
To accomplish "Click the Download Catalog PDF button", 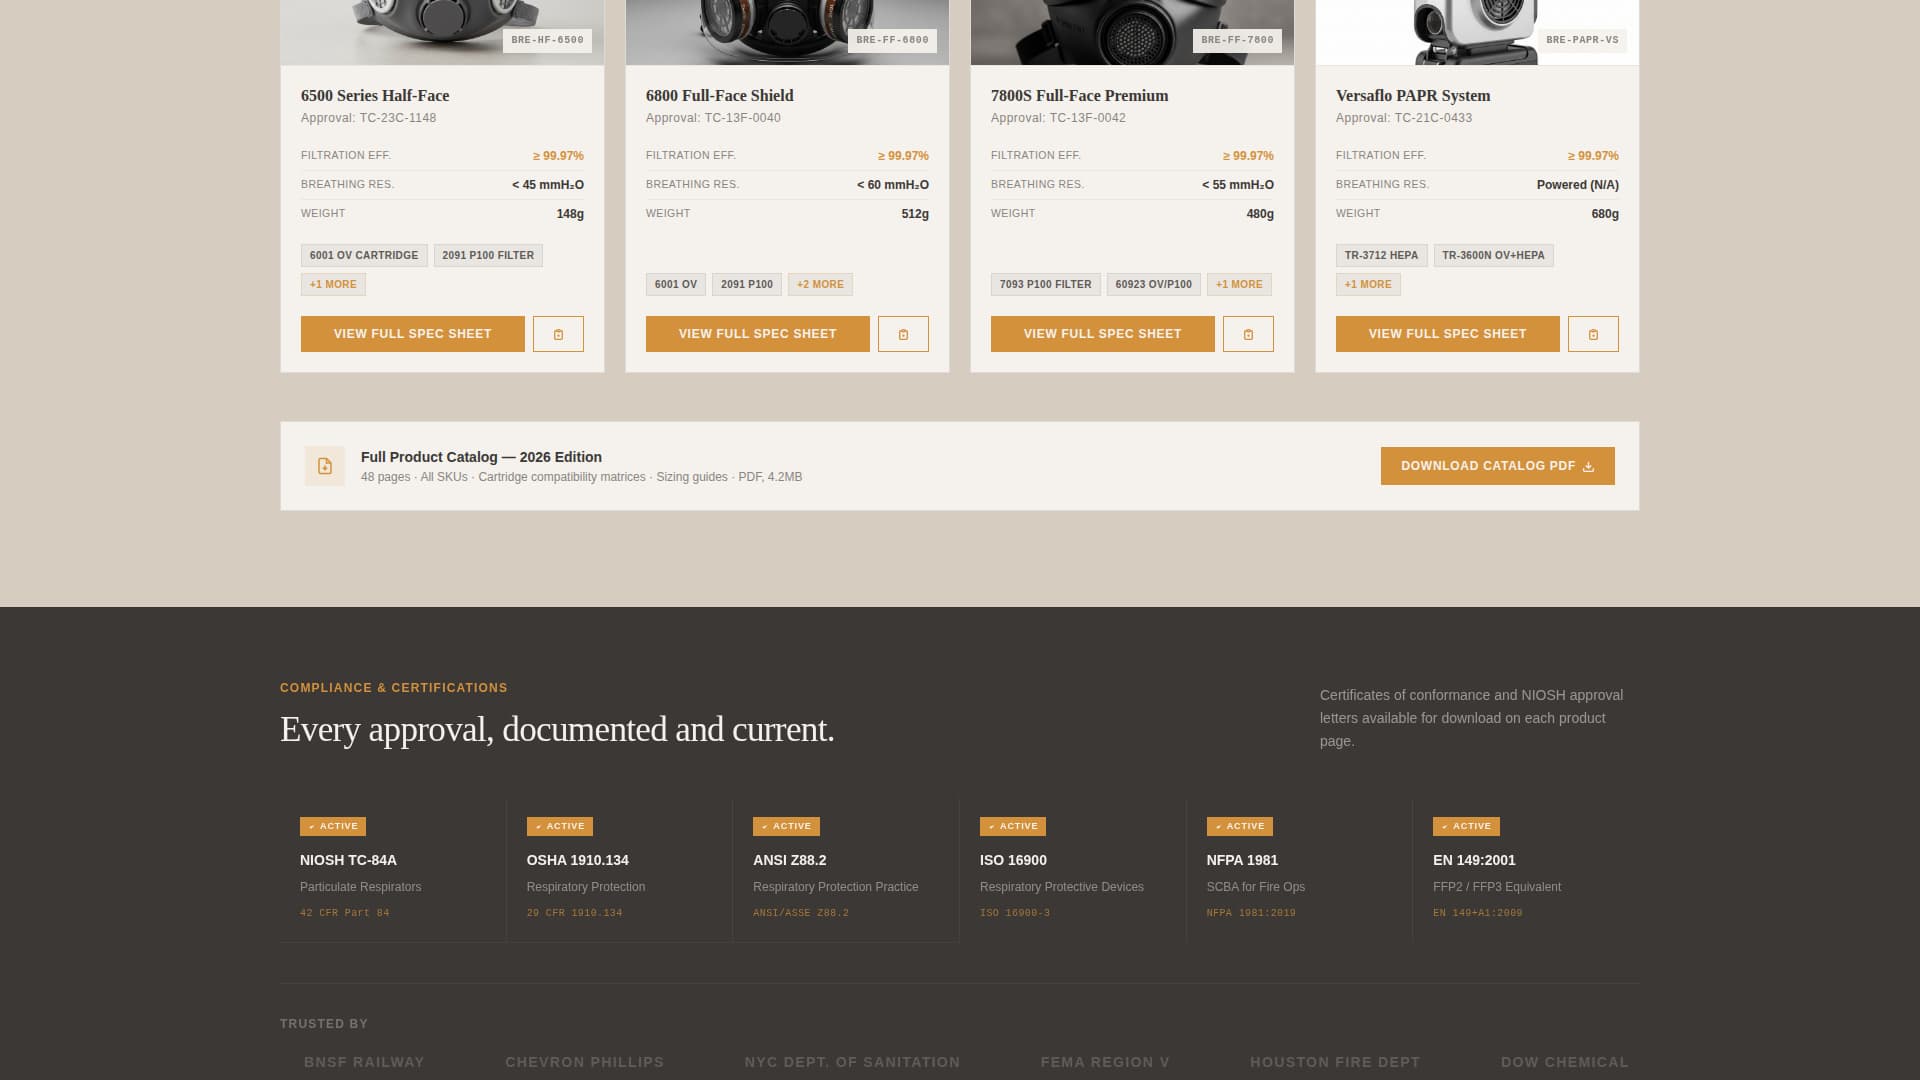I will click(1497, 465).
